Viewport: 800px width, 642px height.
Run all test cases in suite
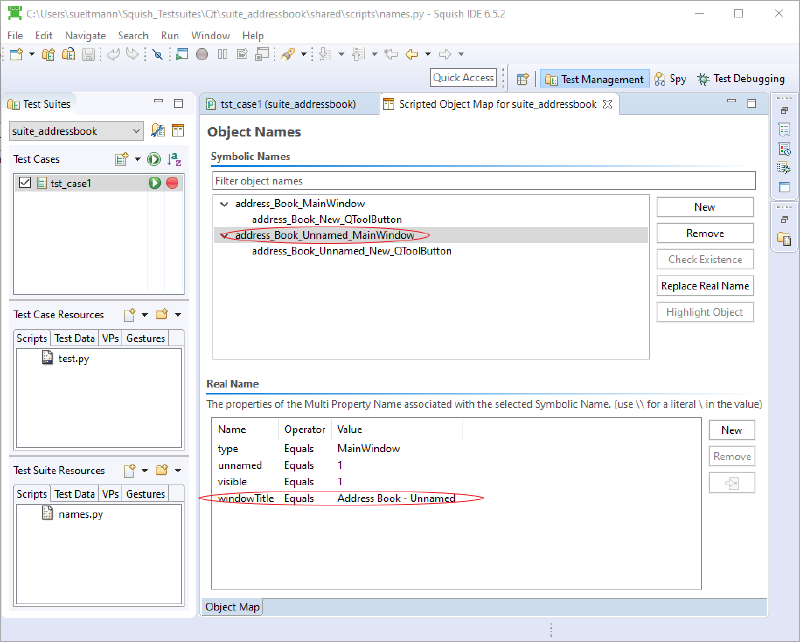154,159
